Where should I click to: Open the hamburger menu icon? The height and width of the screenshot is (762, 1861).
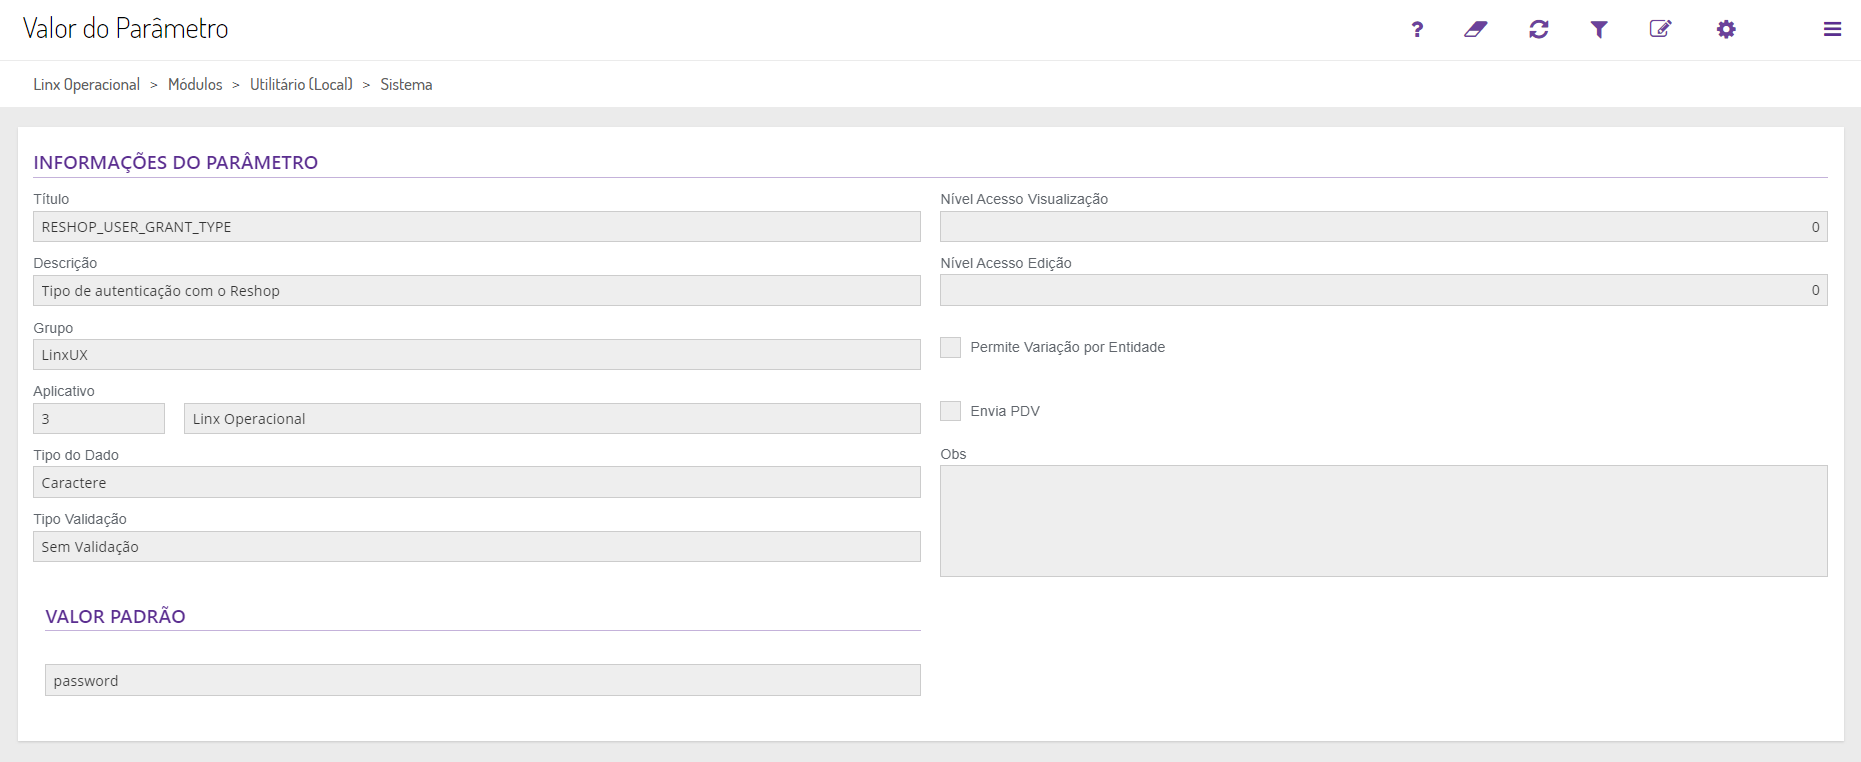[1832, 29]
